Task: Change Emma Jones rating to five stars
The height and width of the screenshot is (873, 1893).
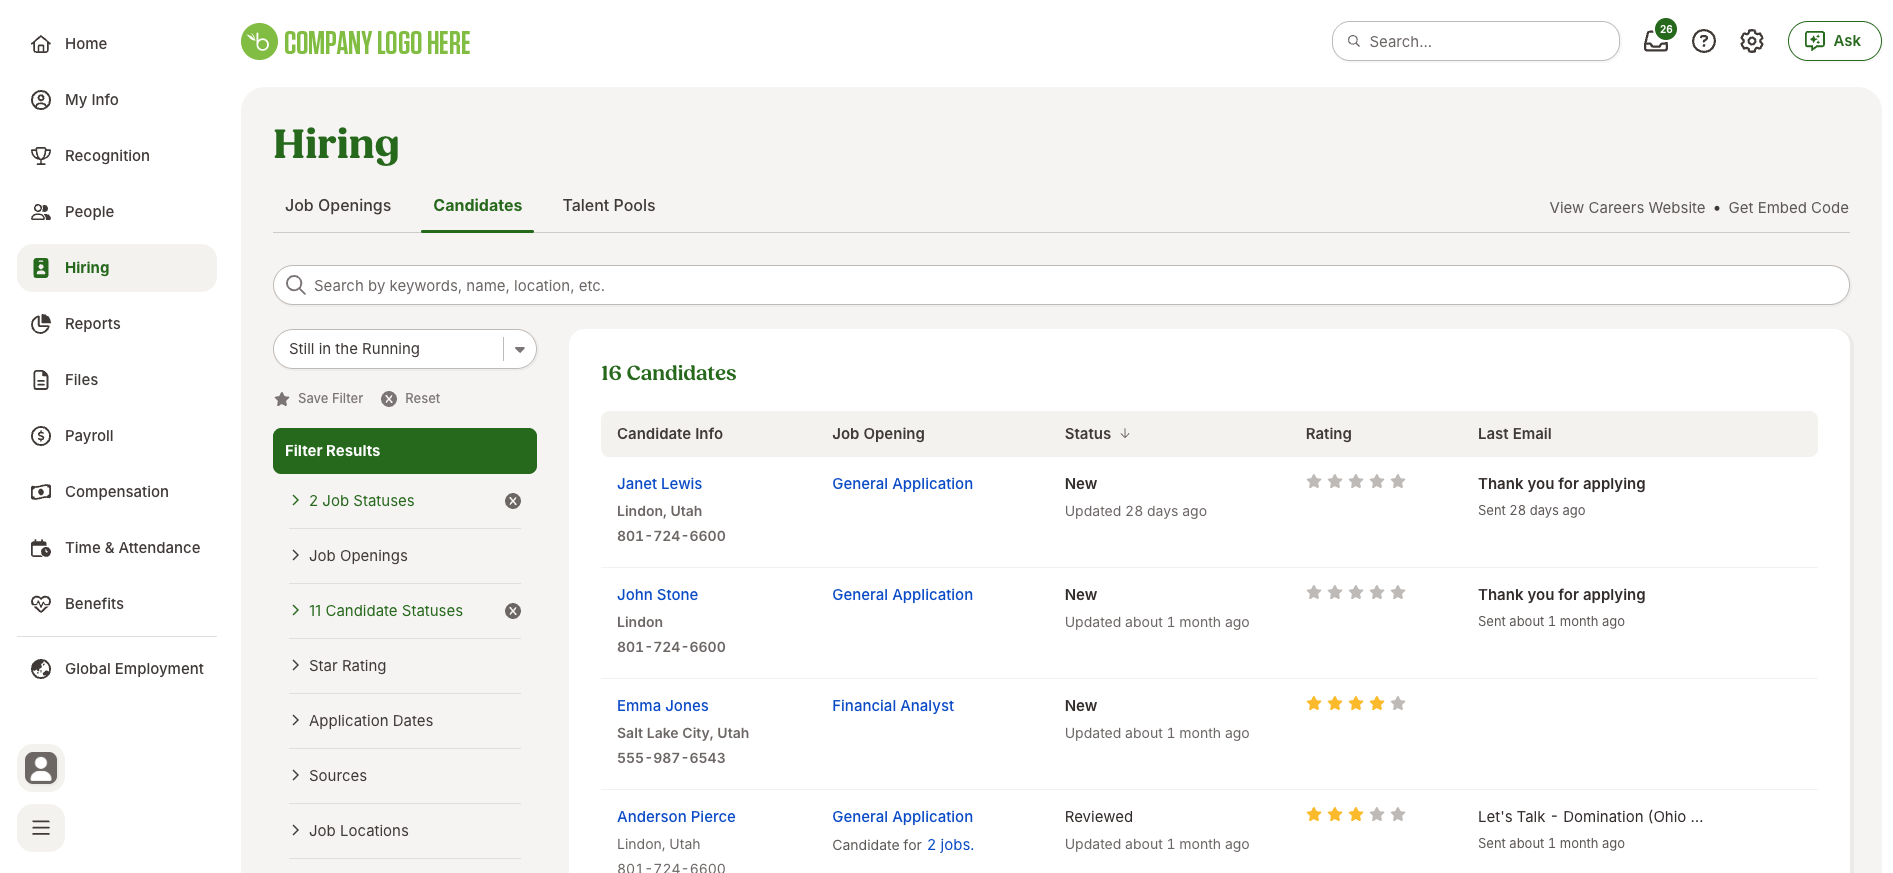Action: click(x=1398, y=704)
